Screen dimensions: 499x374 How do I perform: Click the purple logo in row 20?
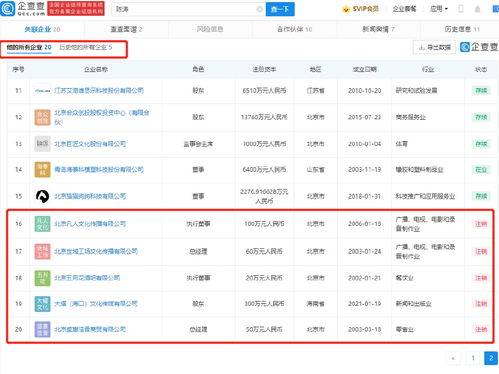(x=42, y=329)
